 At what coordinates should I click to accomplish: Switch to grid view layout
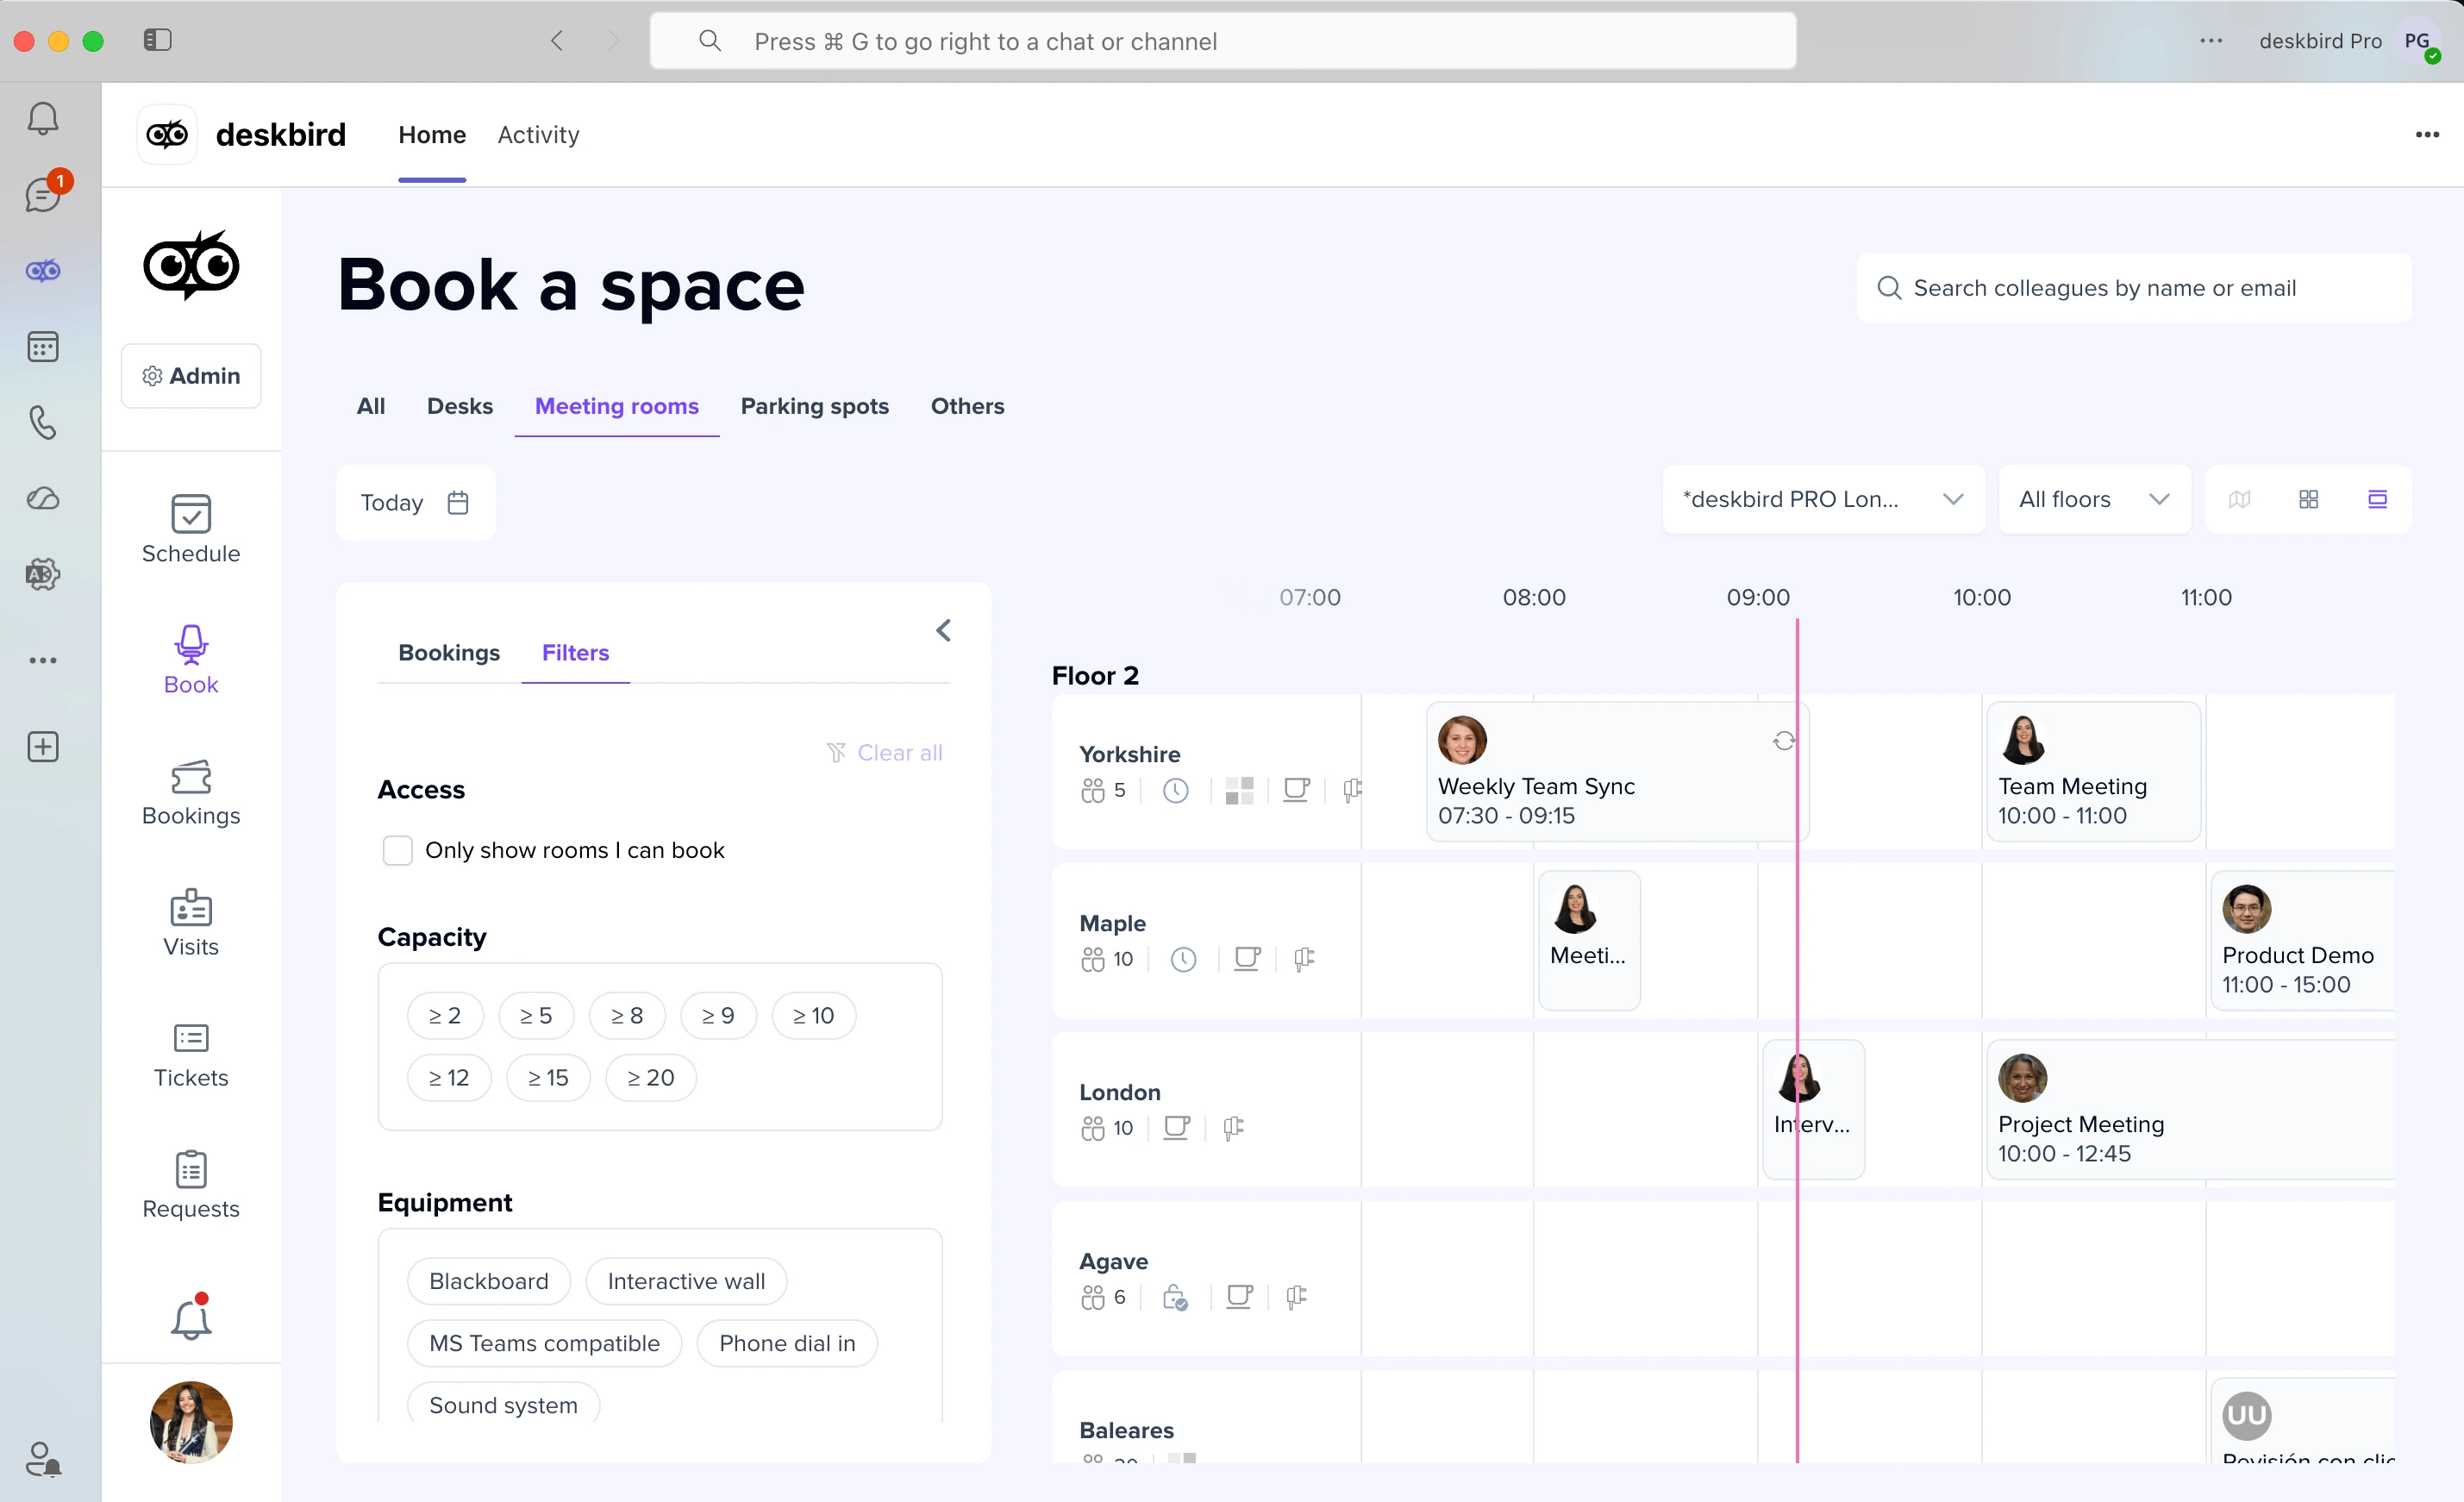2308,499
